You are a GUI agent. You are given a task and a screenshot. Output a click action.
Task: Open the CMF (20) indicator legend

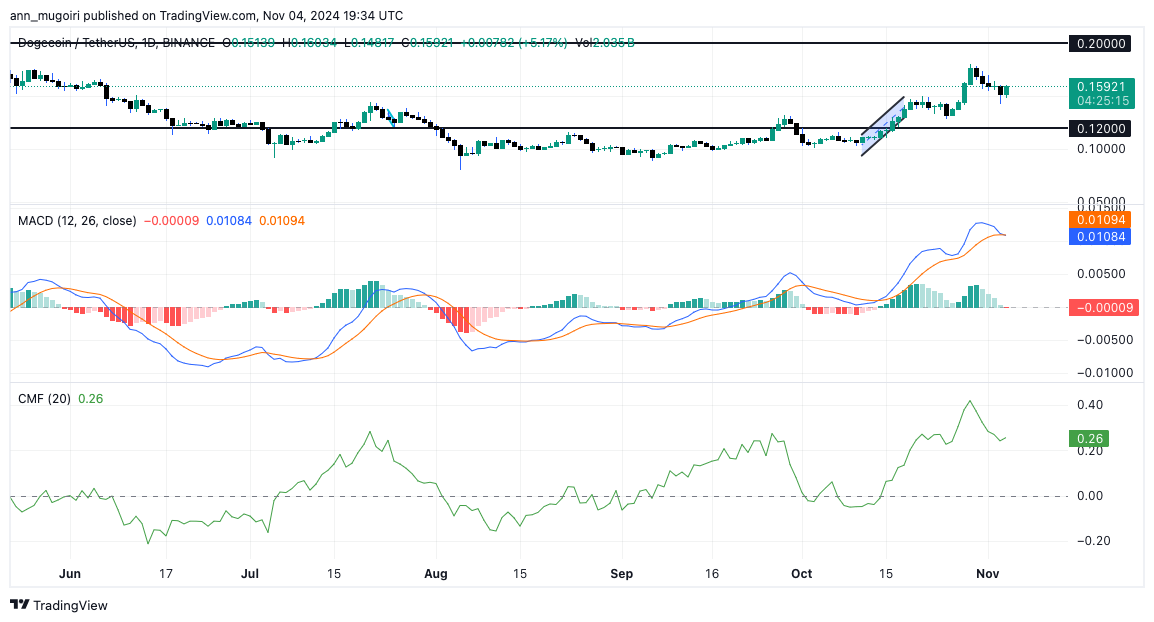pos(44,398)
